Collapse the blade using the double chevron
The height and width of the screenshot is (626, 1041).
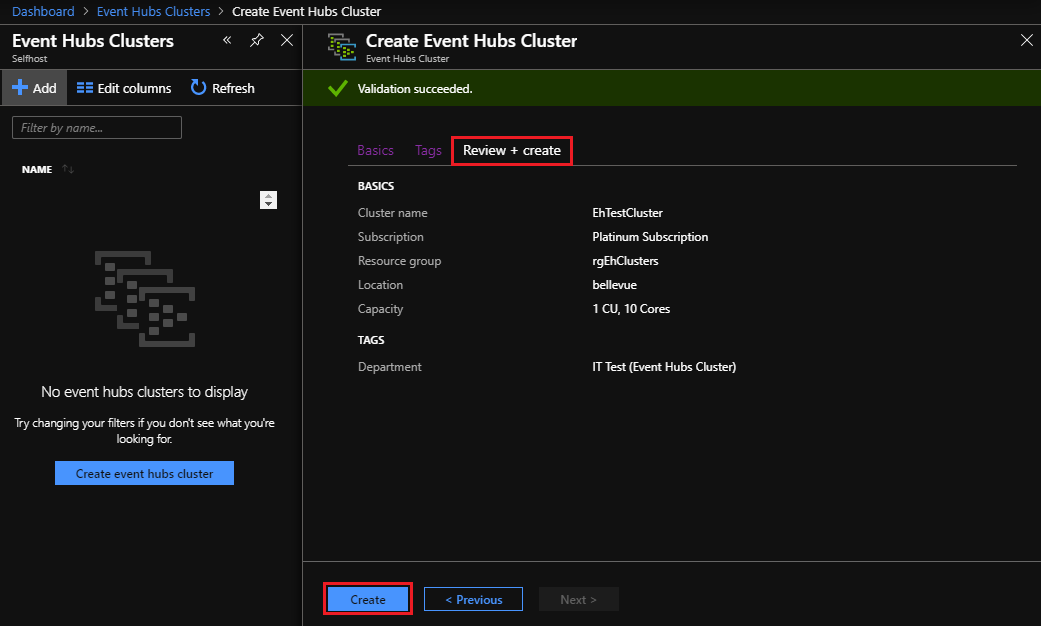(227, 40)
